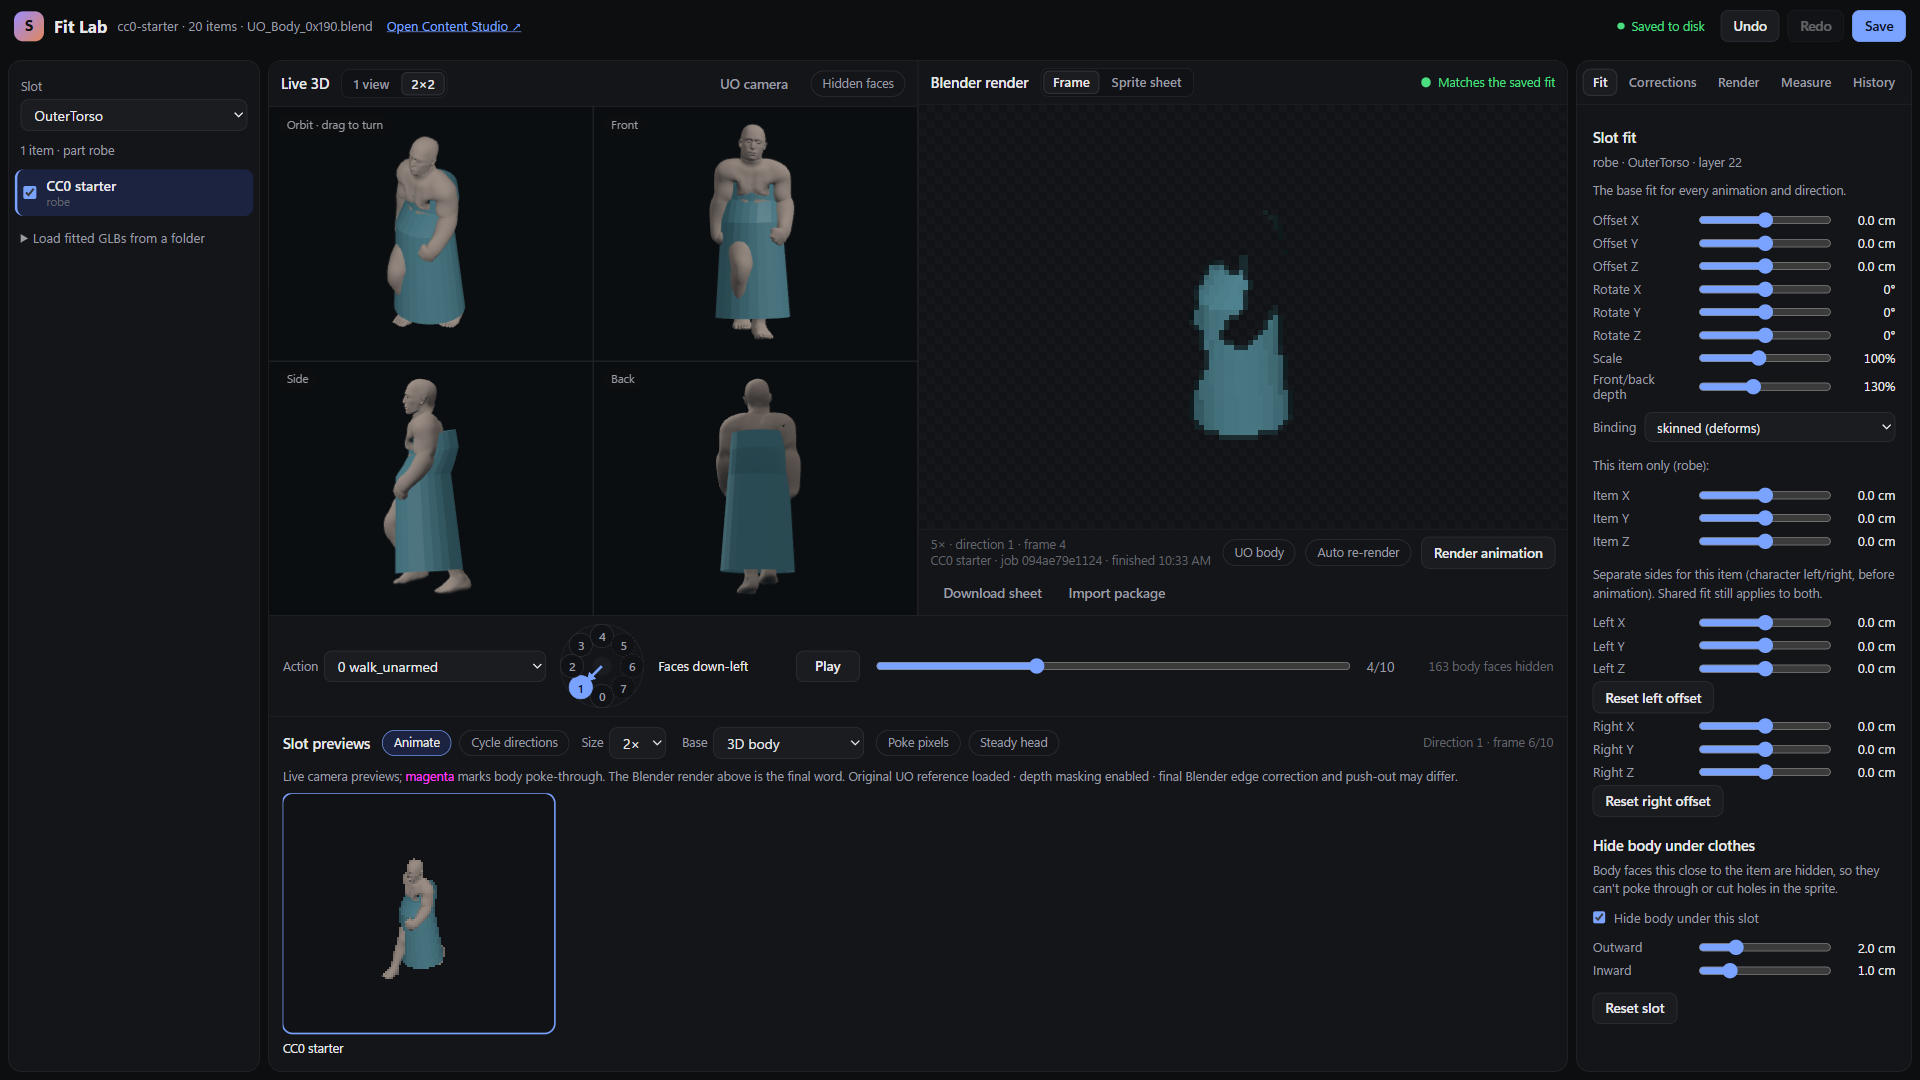Expand Load fitted GLBs from a folder
The image size is (1920, 1080).
(113, 239)
